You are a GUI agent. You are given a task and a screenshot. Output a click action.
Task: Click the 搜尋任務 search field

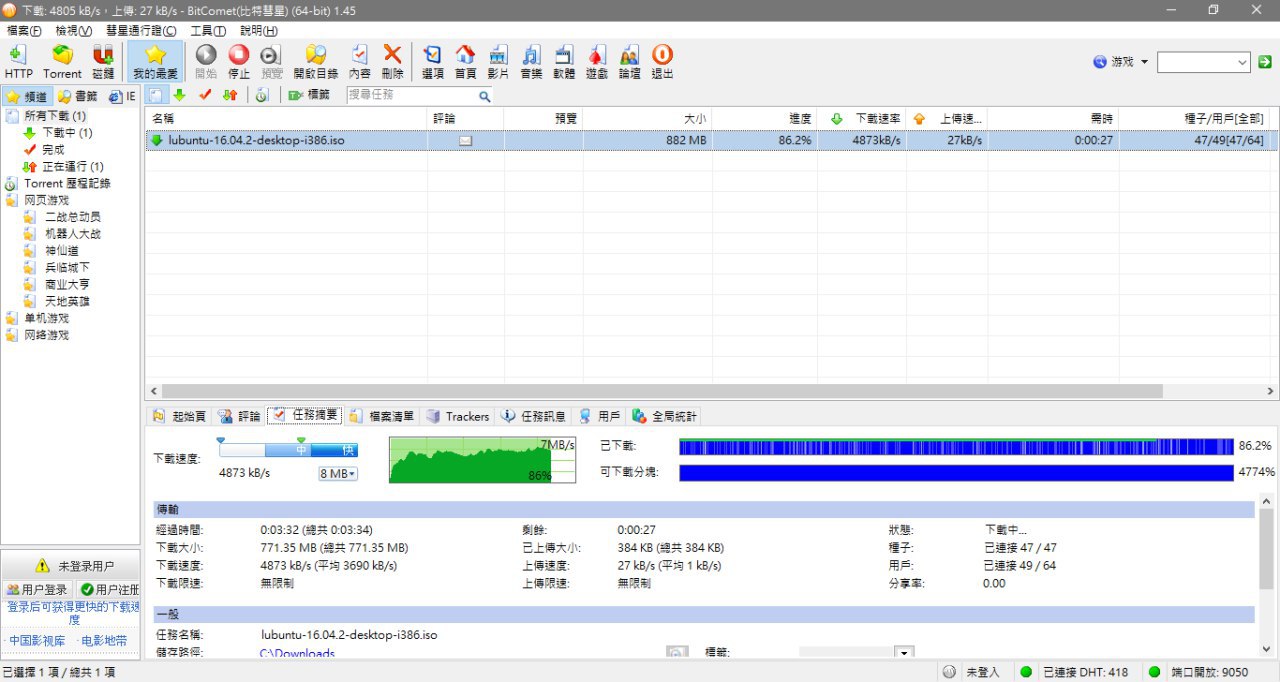(420, 95)
